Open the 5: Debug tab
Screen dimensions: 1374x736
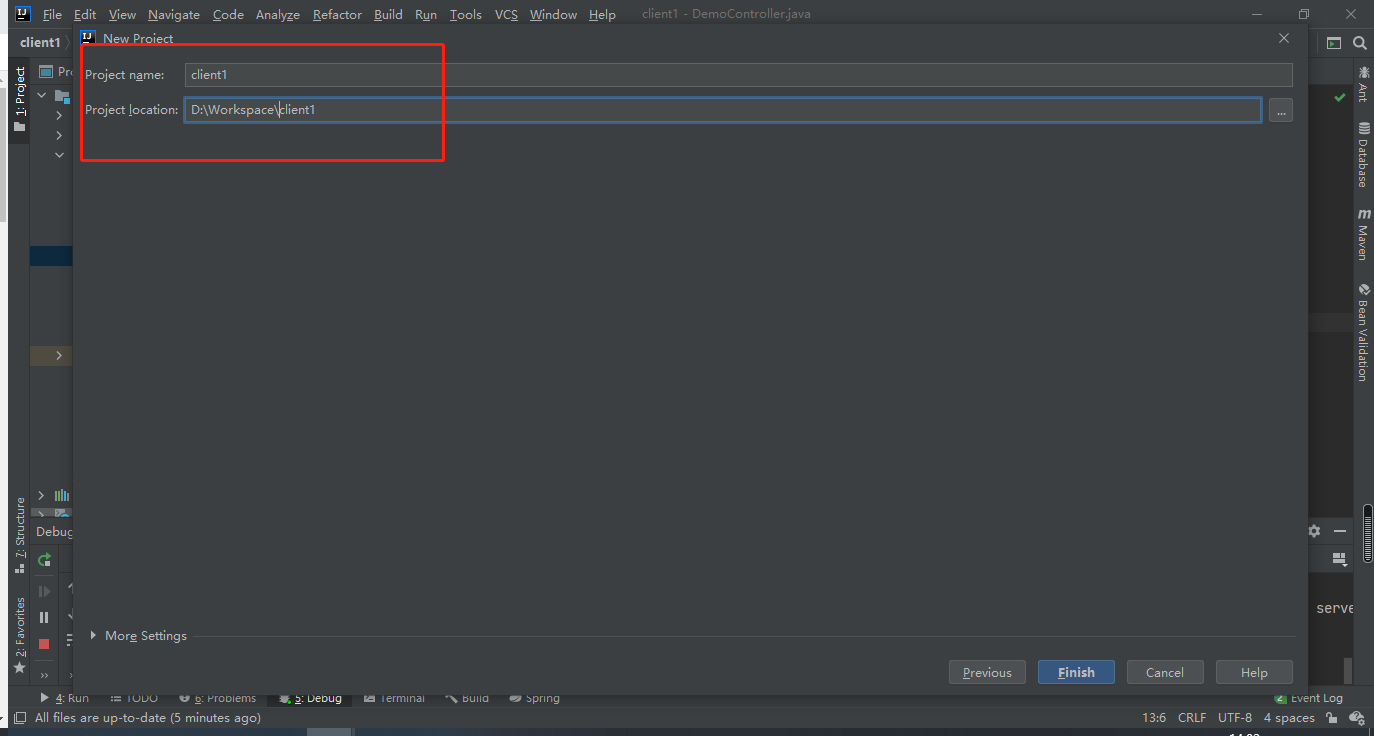click(x=310, y=698)
